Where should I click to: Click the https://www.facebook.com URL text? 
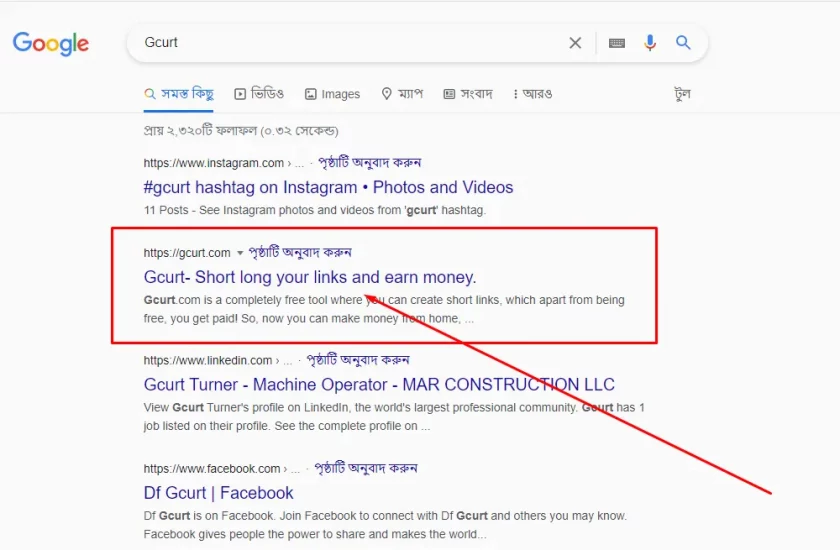click(212, 469)
